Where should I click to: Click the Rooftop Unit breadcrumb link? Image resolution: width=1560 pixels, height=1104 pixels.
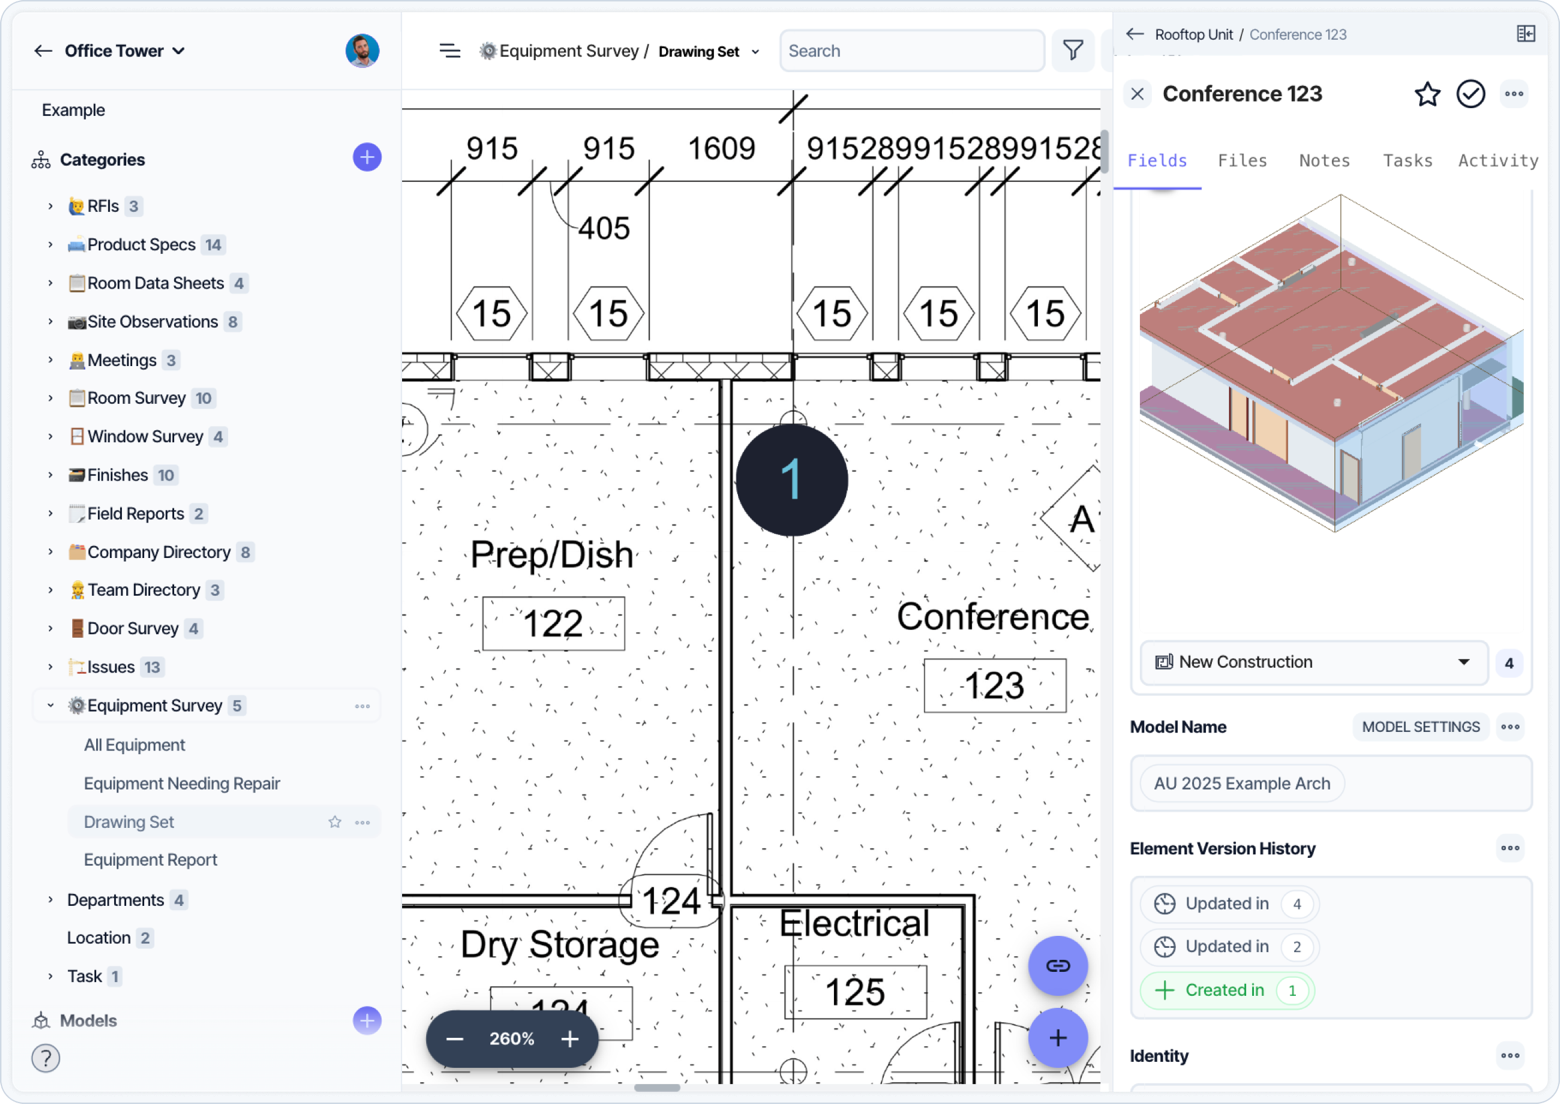1193,34
